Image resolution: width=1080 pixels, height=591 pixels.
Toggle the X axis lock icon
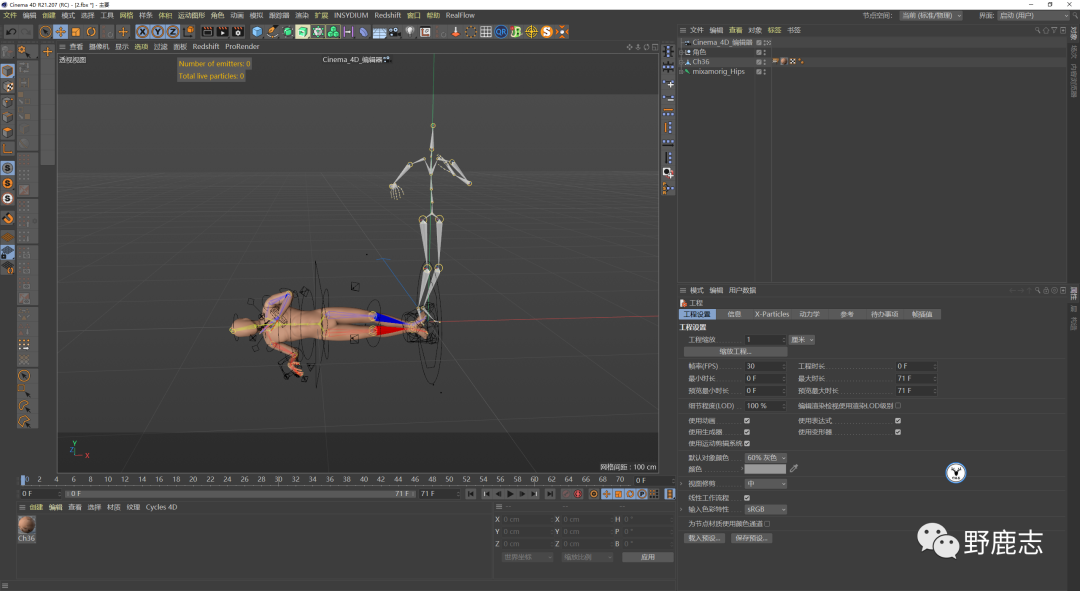143,32
